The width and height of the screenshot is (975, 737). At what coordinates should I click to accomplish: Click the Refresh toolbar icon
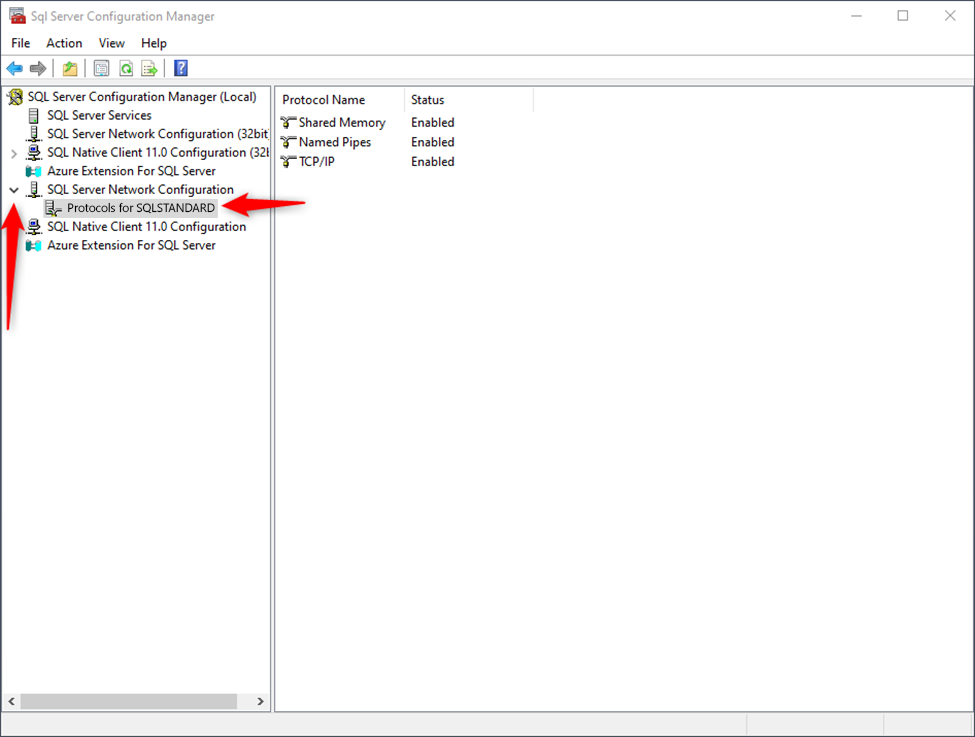click(126, 68)
